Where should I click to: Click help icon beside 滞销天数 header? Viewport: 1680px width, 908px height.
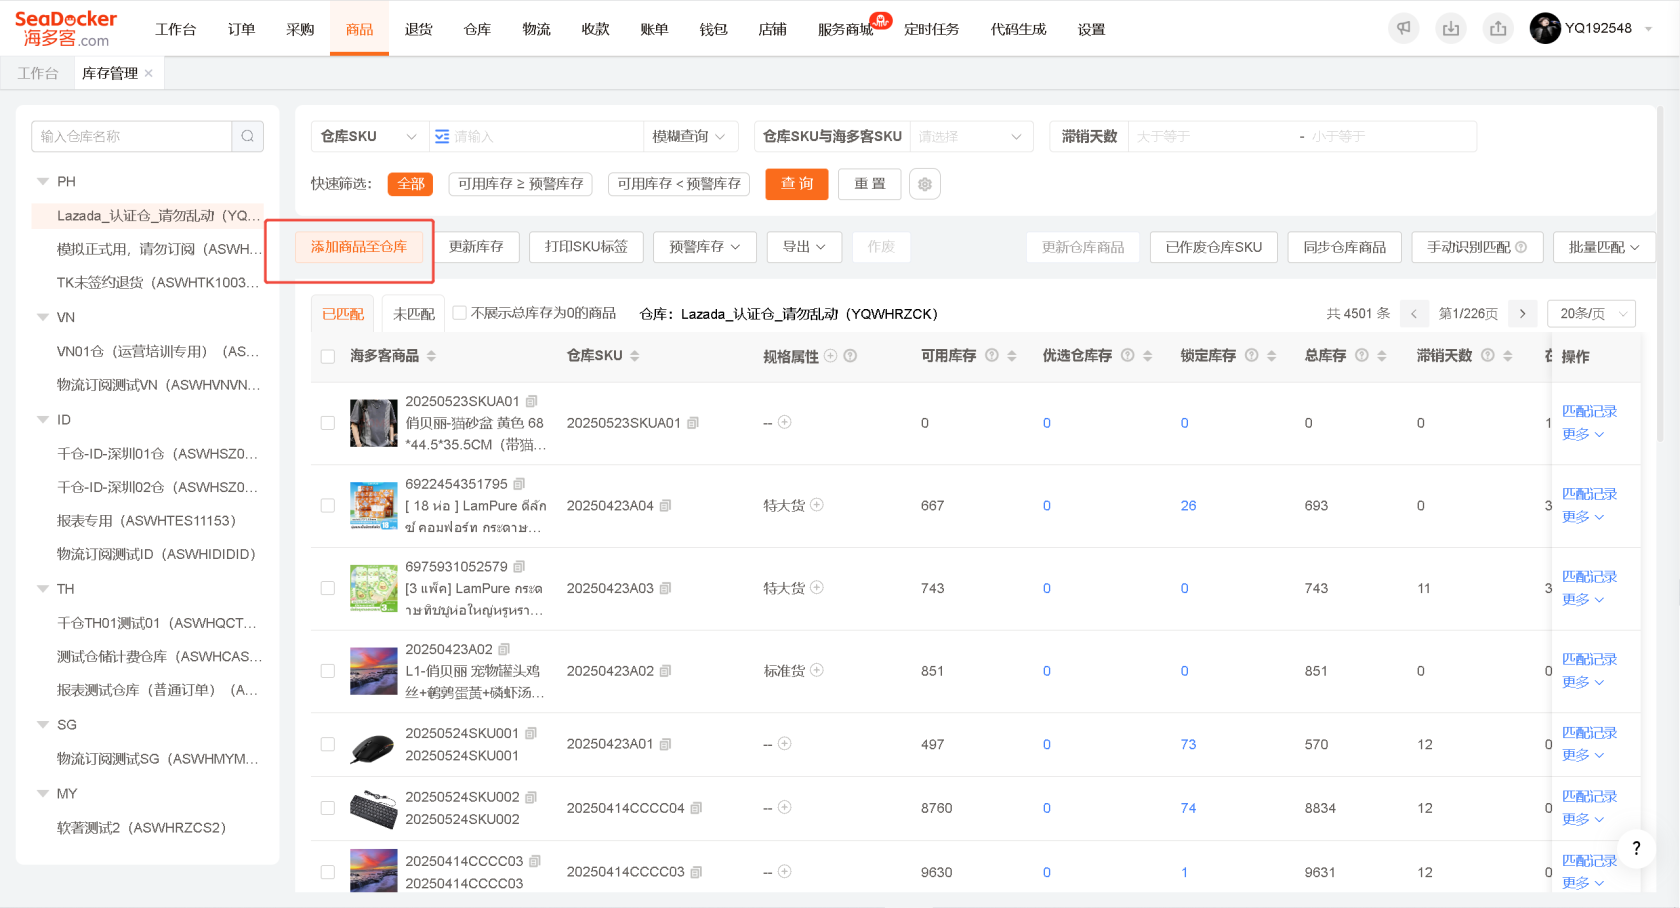1487,355
